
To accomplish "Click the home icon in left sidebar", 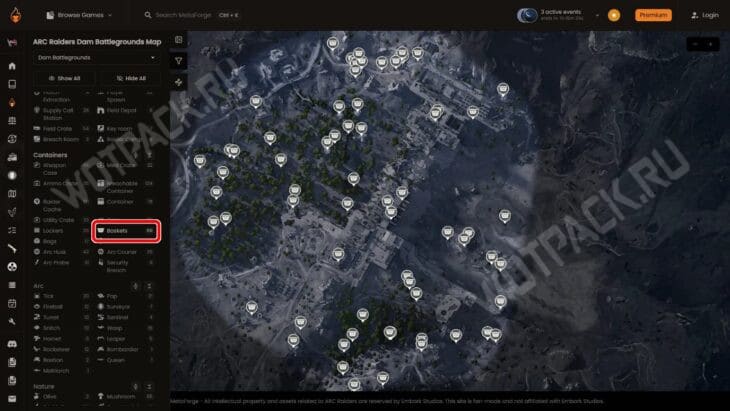I will pyautogui.click(x=12, y=66).
